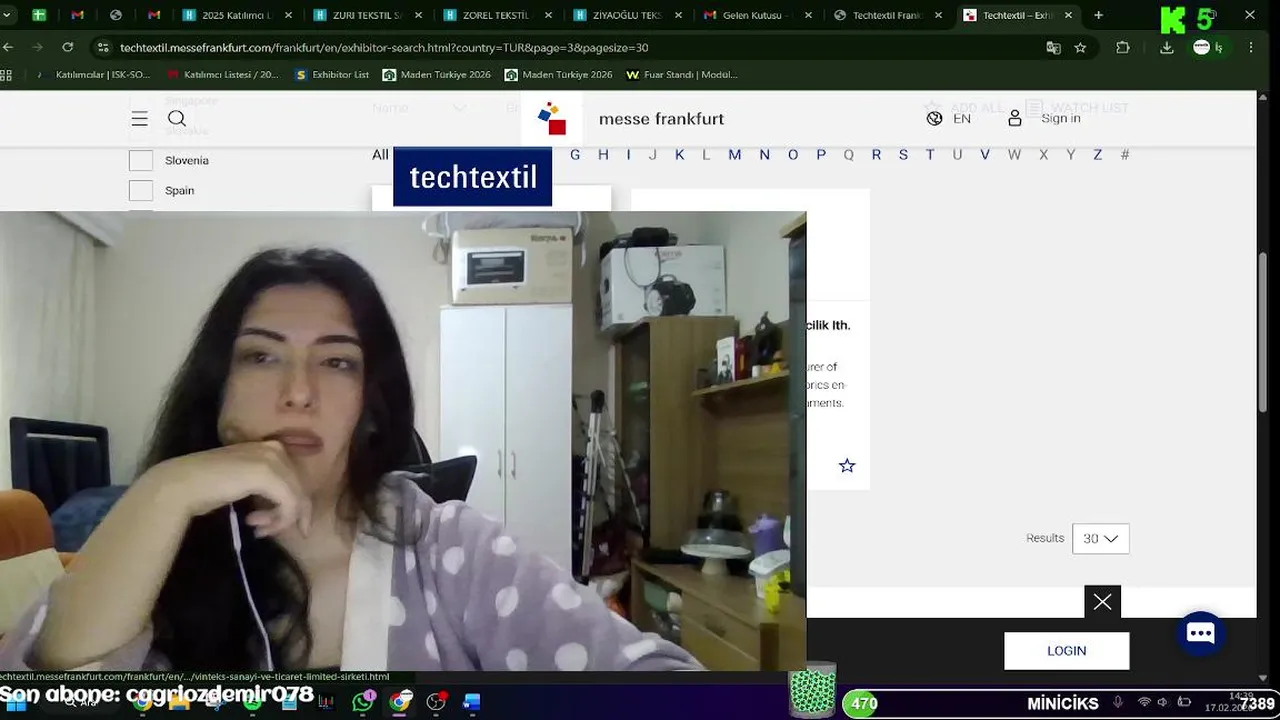Viewport: 1280px width, 720px height.
Task: Open the Chrome three-dot menu
Action: [1251, 47]
